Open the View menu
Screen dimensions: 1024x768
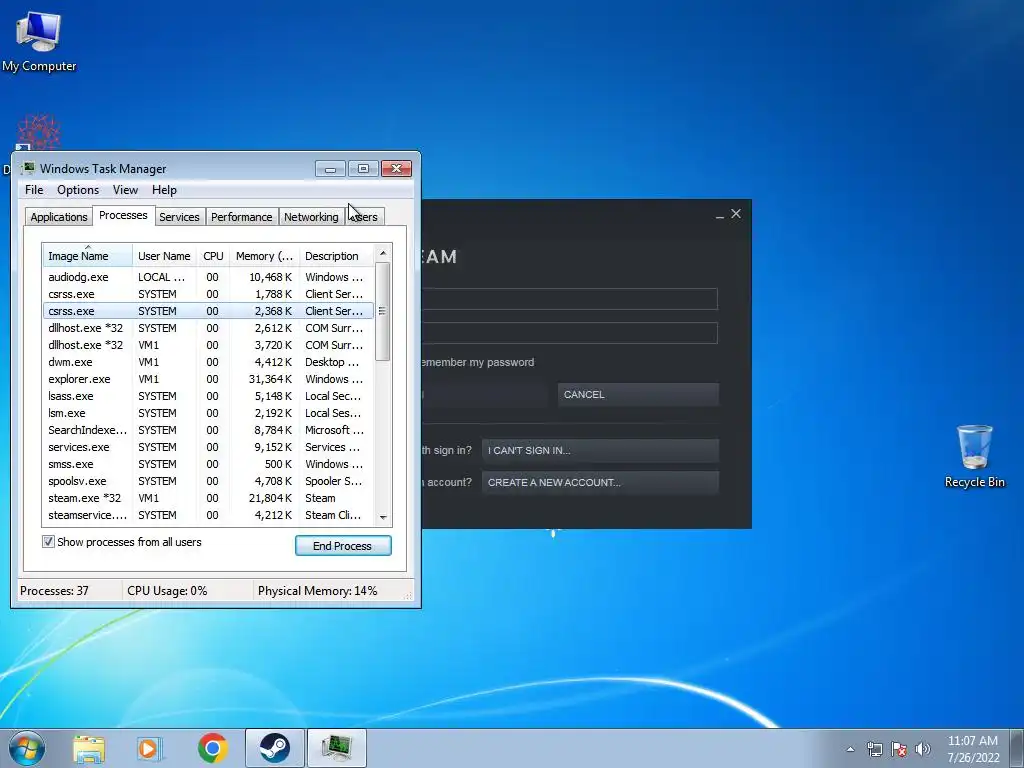point(125,190)
